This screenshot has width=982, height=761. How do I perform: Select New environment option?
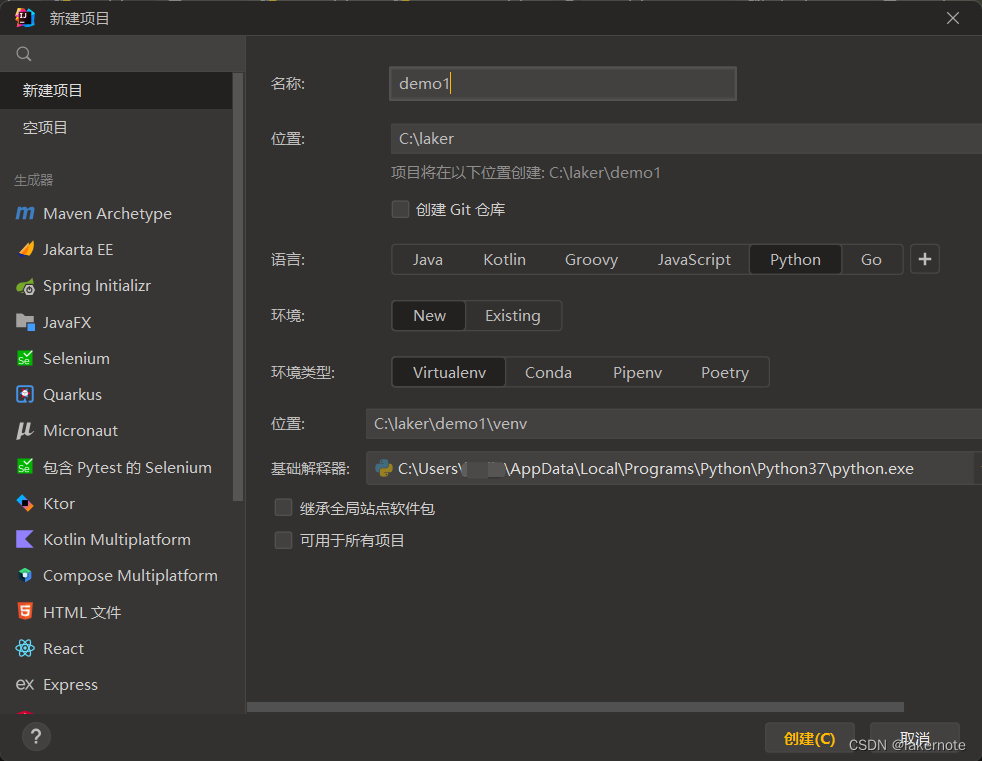click(429, 316)
